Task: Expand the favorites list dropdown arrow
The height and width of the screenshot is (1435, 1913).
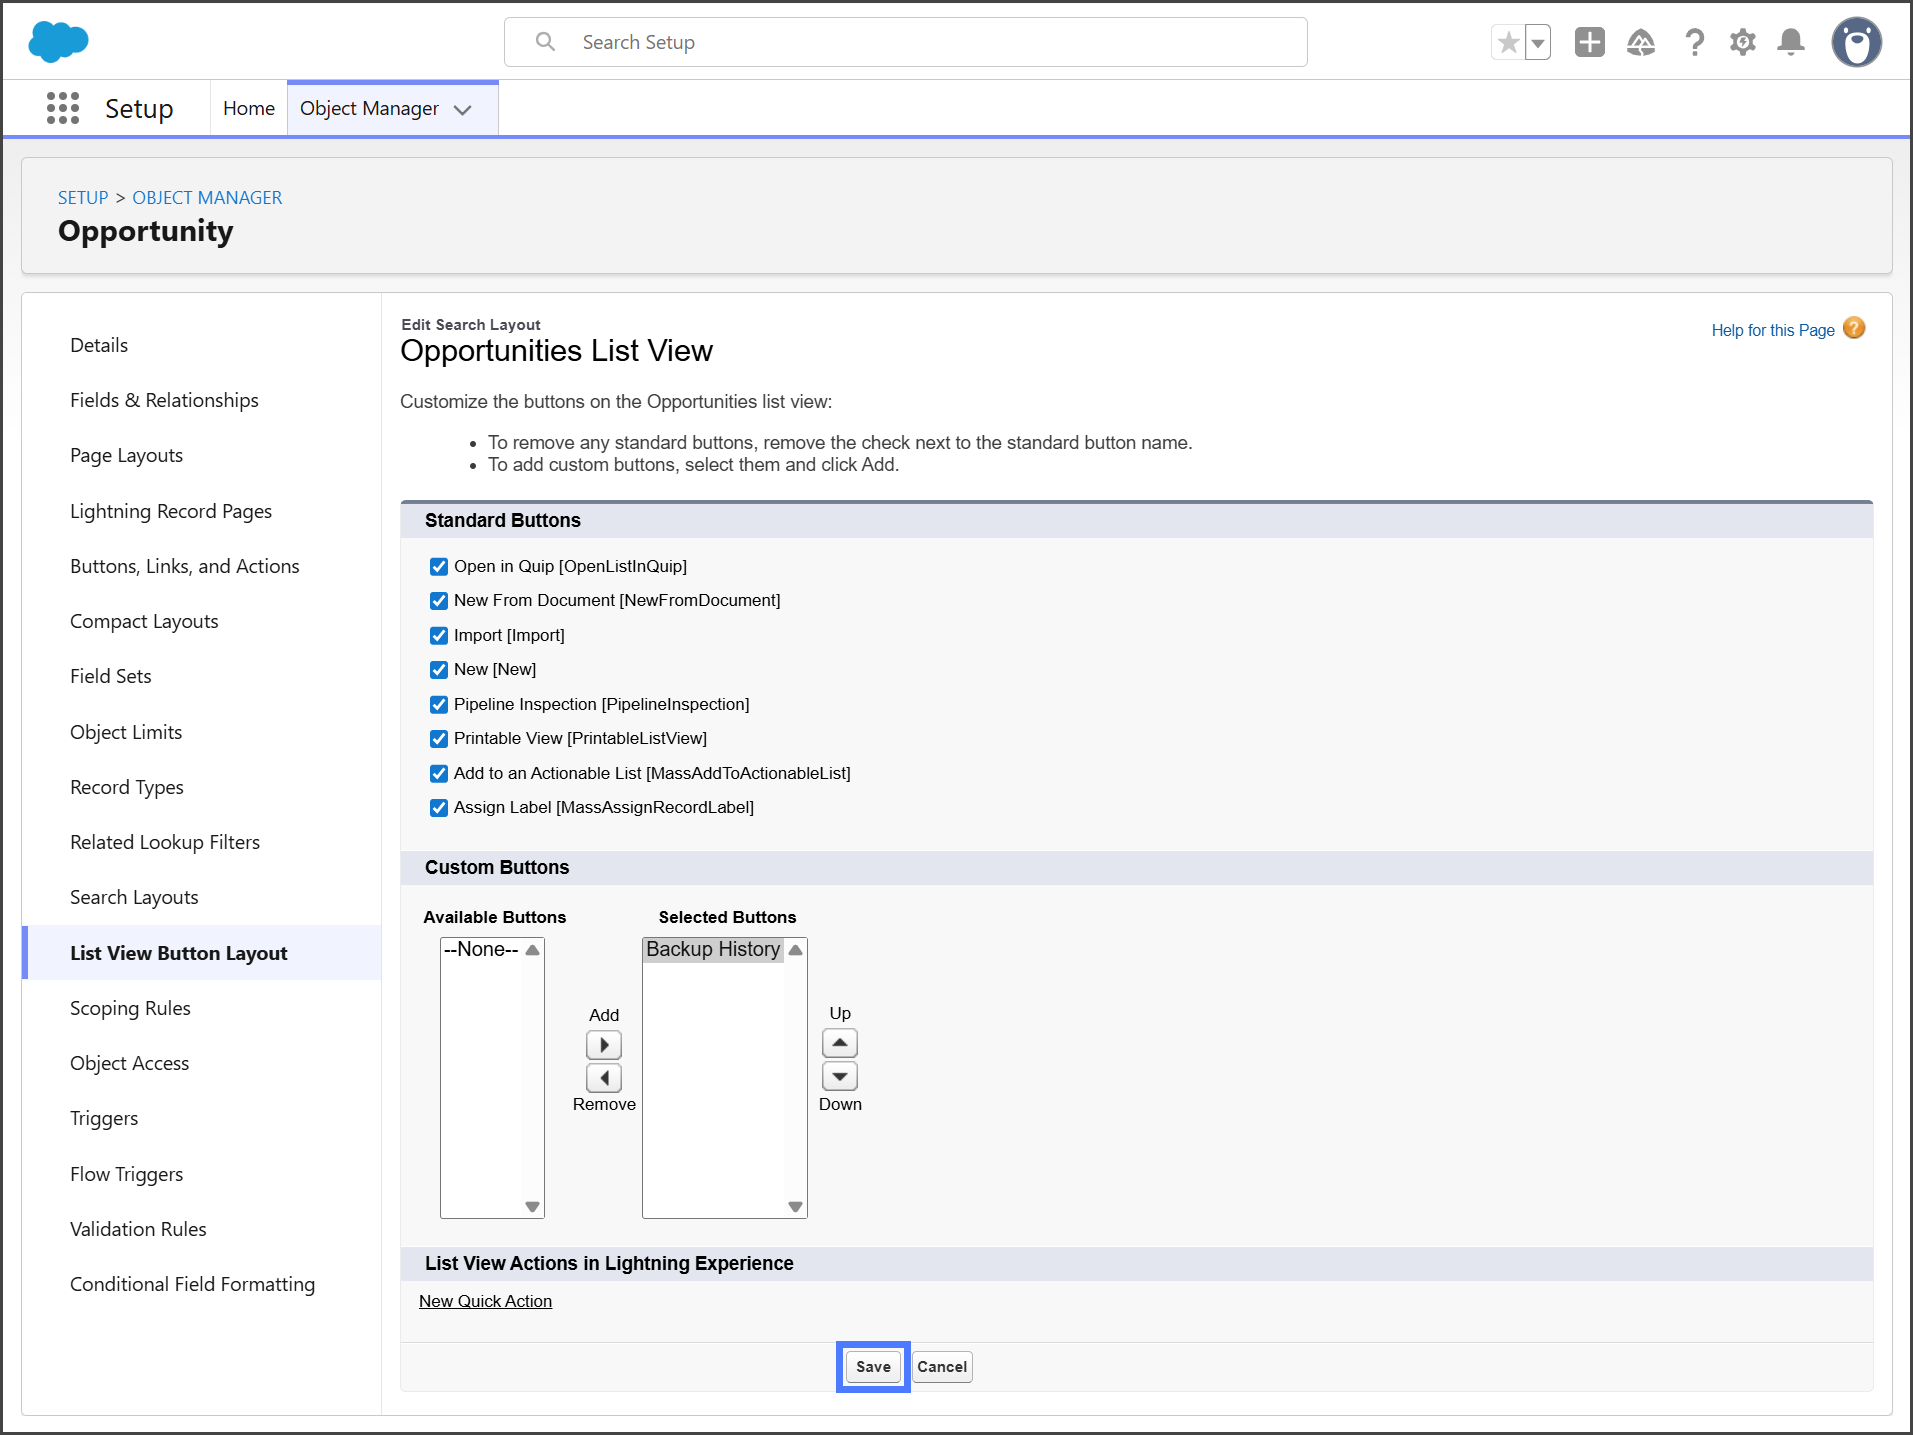Action: click(x=1538, y=43)
